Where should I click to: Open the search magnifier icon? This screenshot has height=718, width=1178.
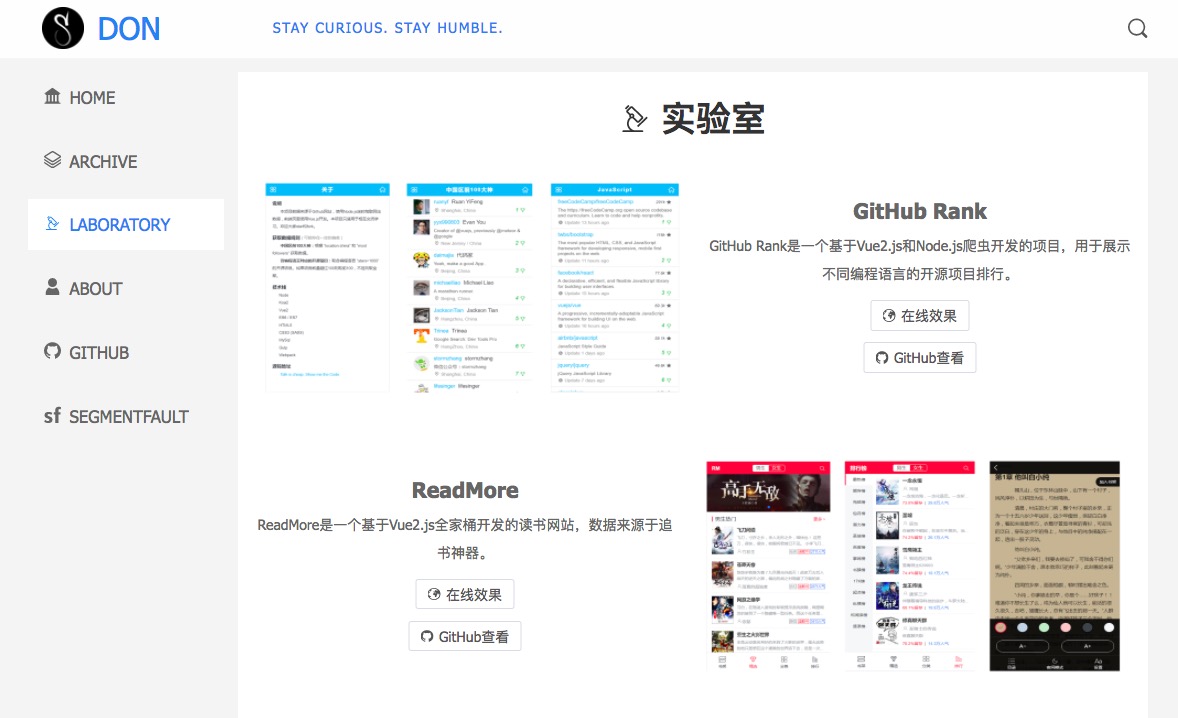(1137, 29)
